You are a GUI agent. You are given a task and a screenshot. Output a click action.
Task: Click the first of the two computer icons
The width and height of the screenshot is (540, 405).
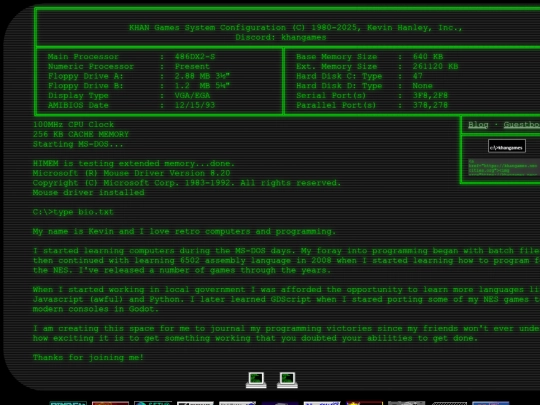256,380
